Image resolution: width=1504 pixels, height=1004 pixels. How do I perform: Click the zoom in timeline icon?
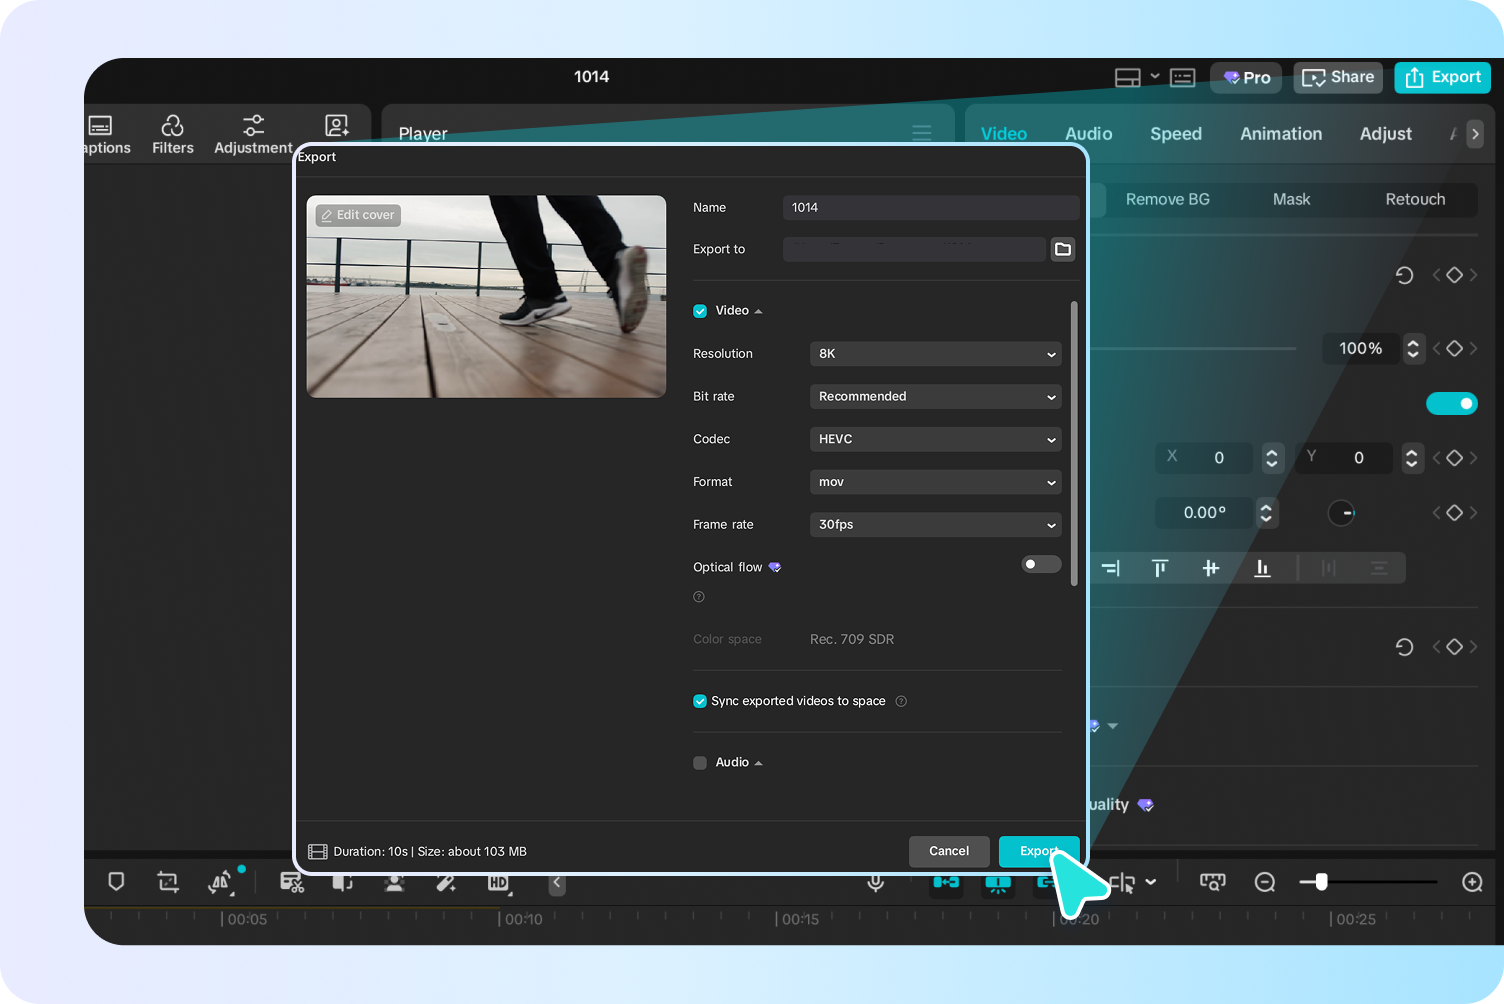(1472, 882)
